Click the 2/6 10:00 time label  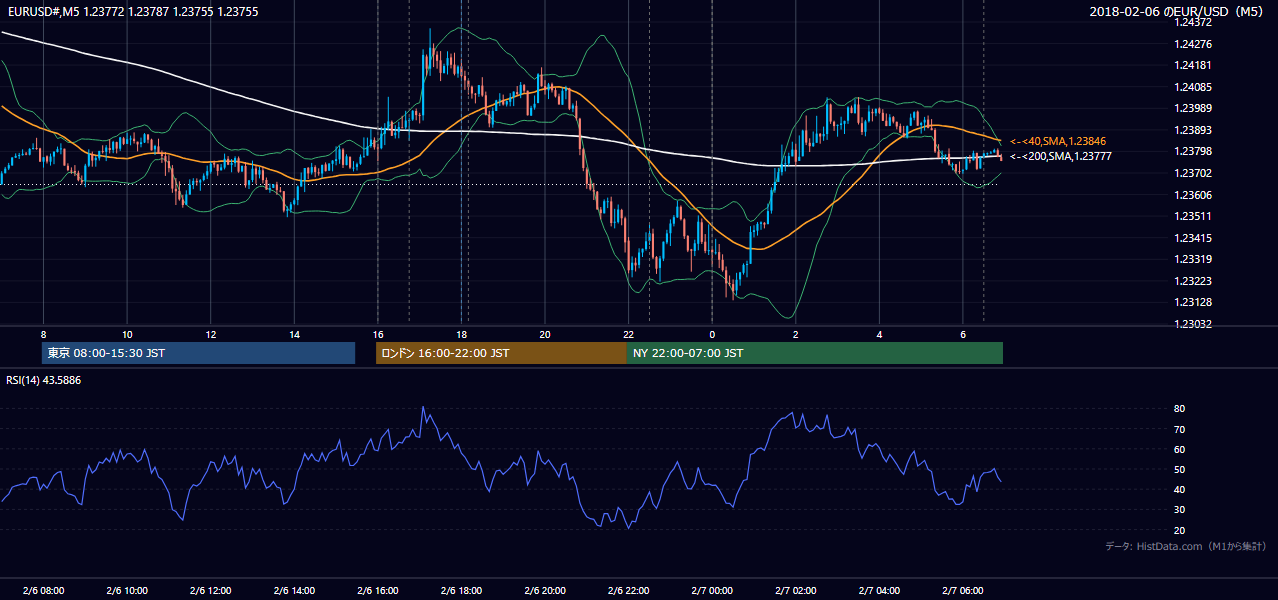pyautogui.click(x=127, y=590)
